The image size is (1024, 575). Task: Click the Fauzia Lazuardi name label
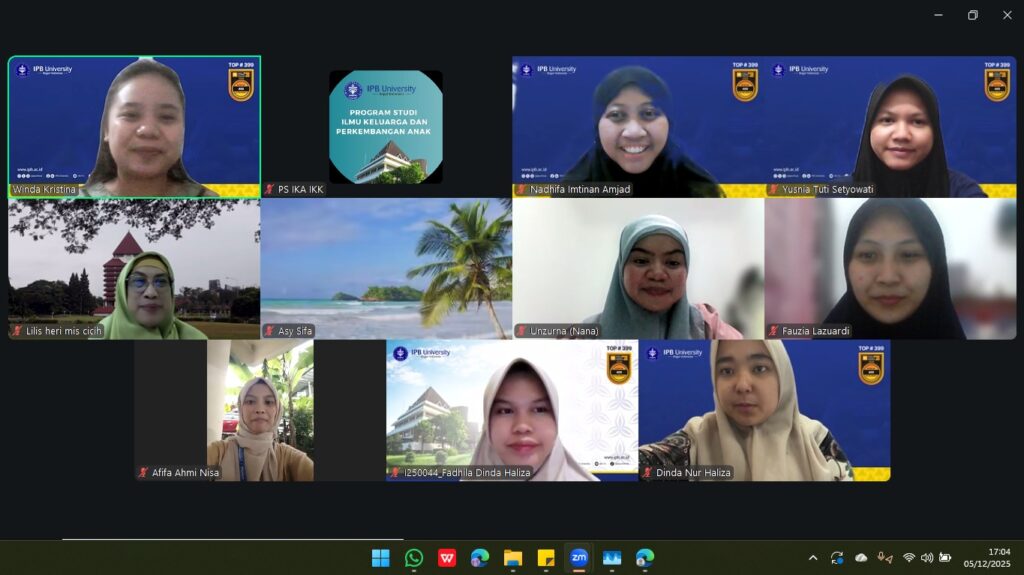pos(816,331)
